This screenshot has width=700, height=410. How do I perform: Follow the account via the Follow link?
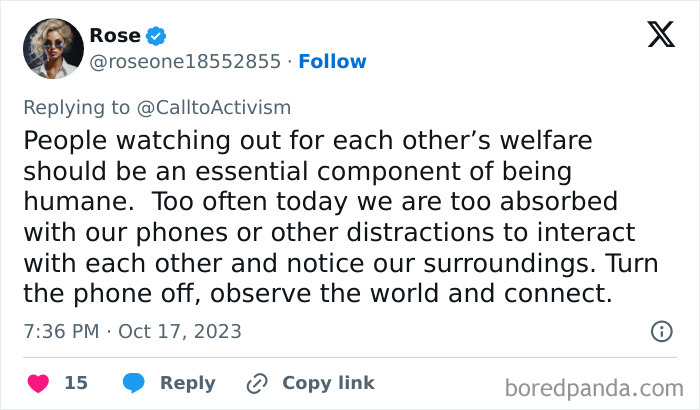pos(333,62)
